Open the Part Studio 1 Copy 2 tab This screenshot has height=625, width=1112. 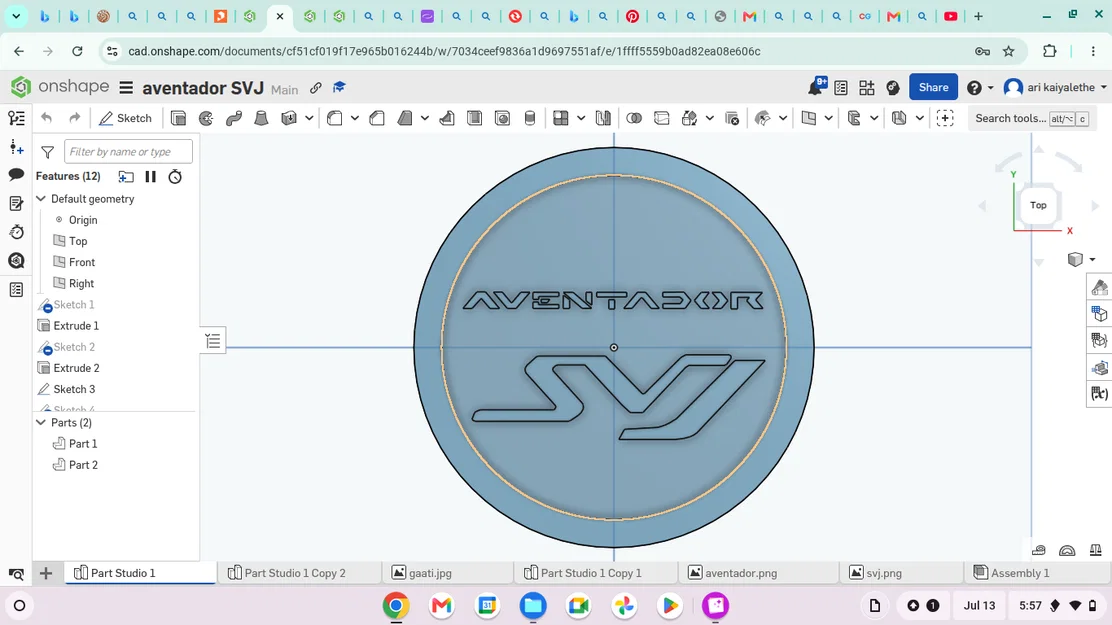tap(287, 573)
